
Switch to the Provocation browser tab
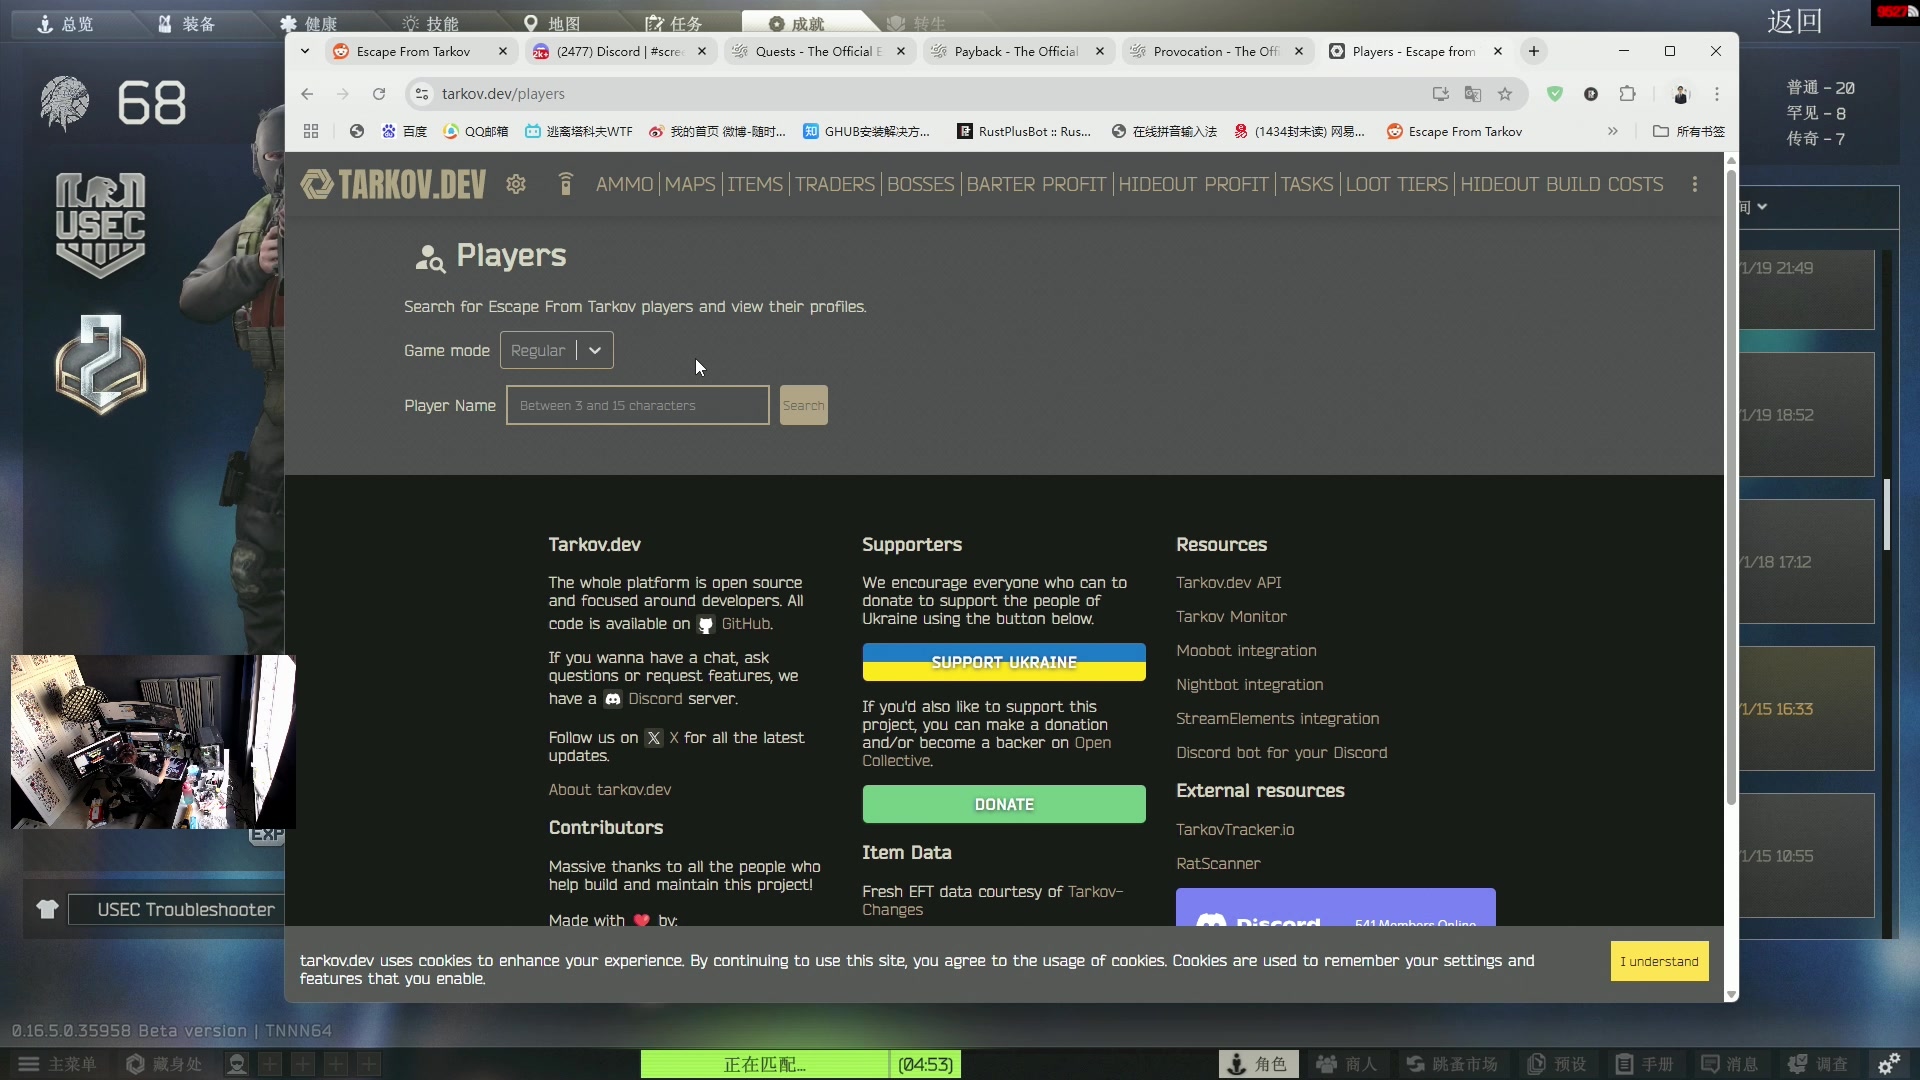pyautogui.click(x=1216, y=51)
